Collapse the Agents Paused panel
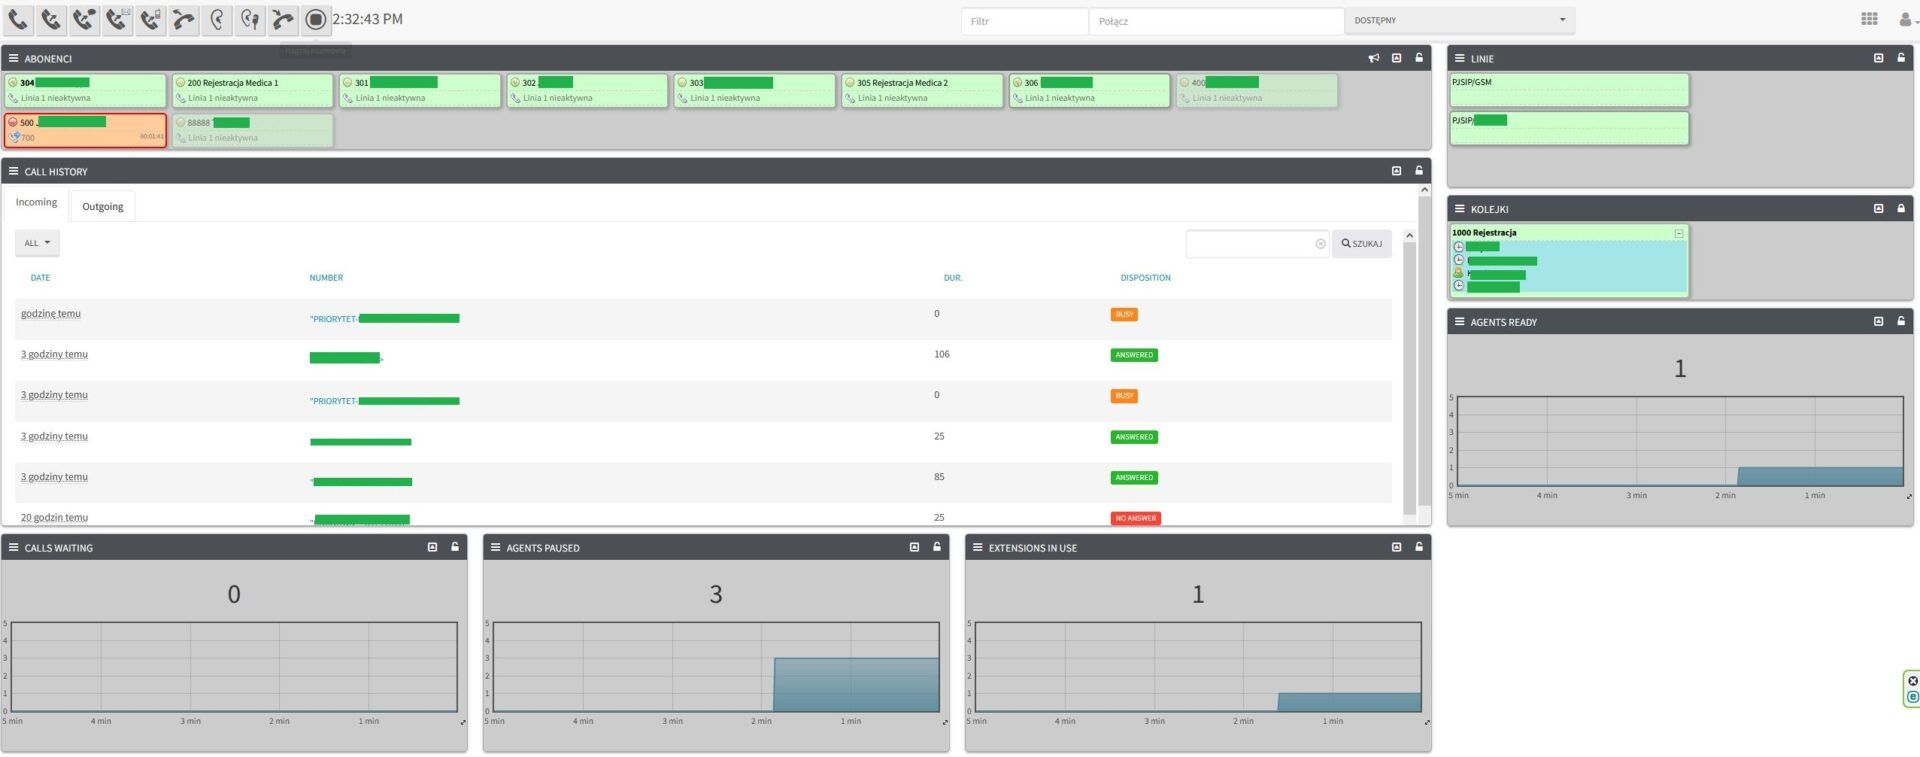The width and height of the screenshot is (1920, 757). (x=915, y=547)
